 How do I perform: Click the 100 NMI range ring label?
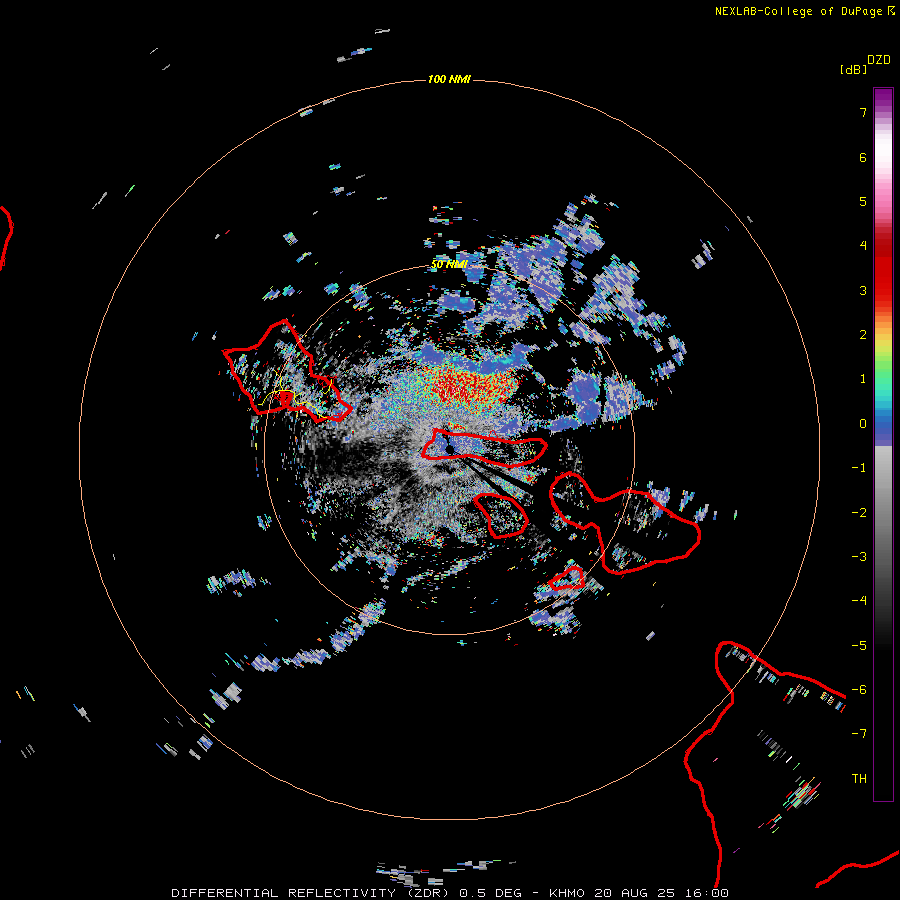449,79
